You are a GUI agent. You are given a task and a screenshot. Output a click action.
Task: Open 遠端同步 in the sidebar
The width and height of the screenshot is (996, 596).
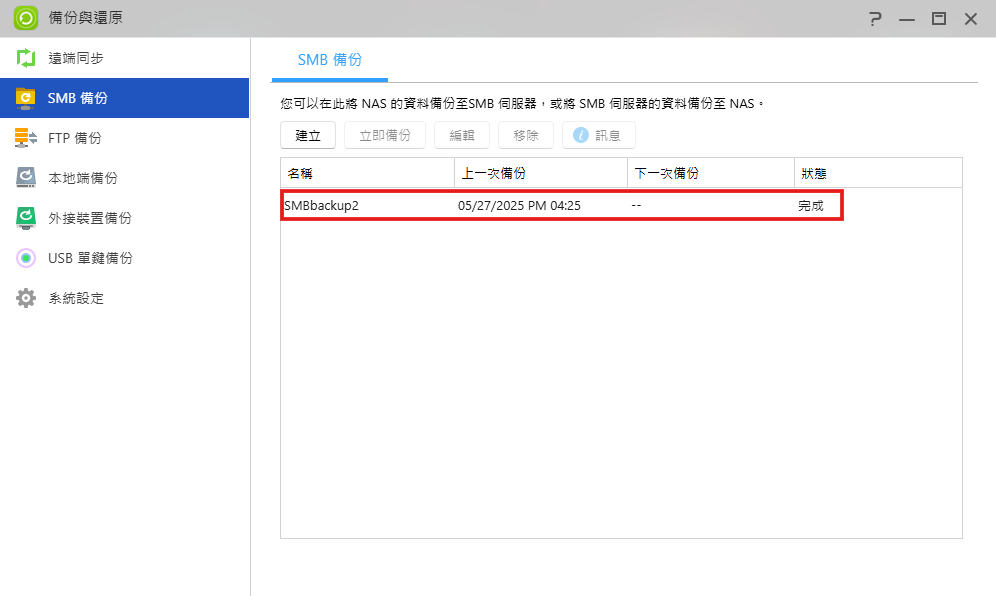(124, 58)
